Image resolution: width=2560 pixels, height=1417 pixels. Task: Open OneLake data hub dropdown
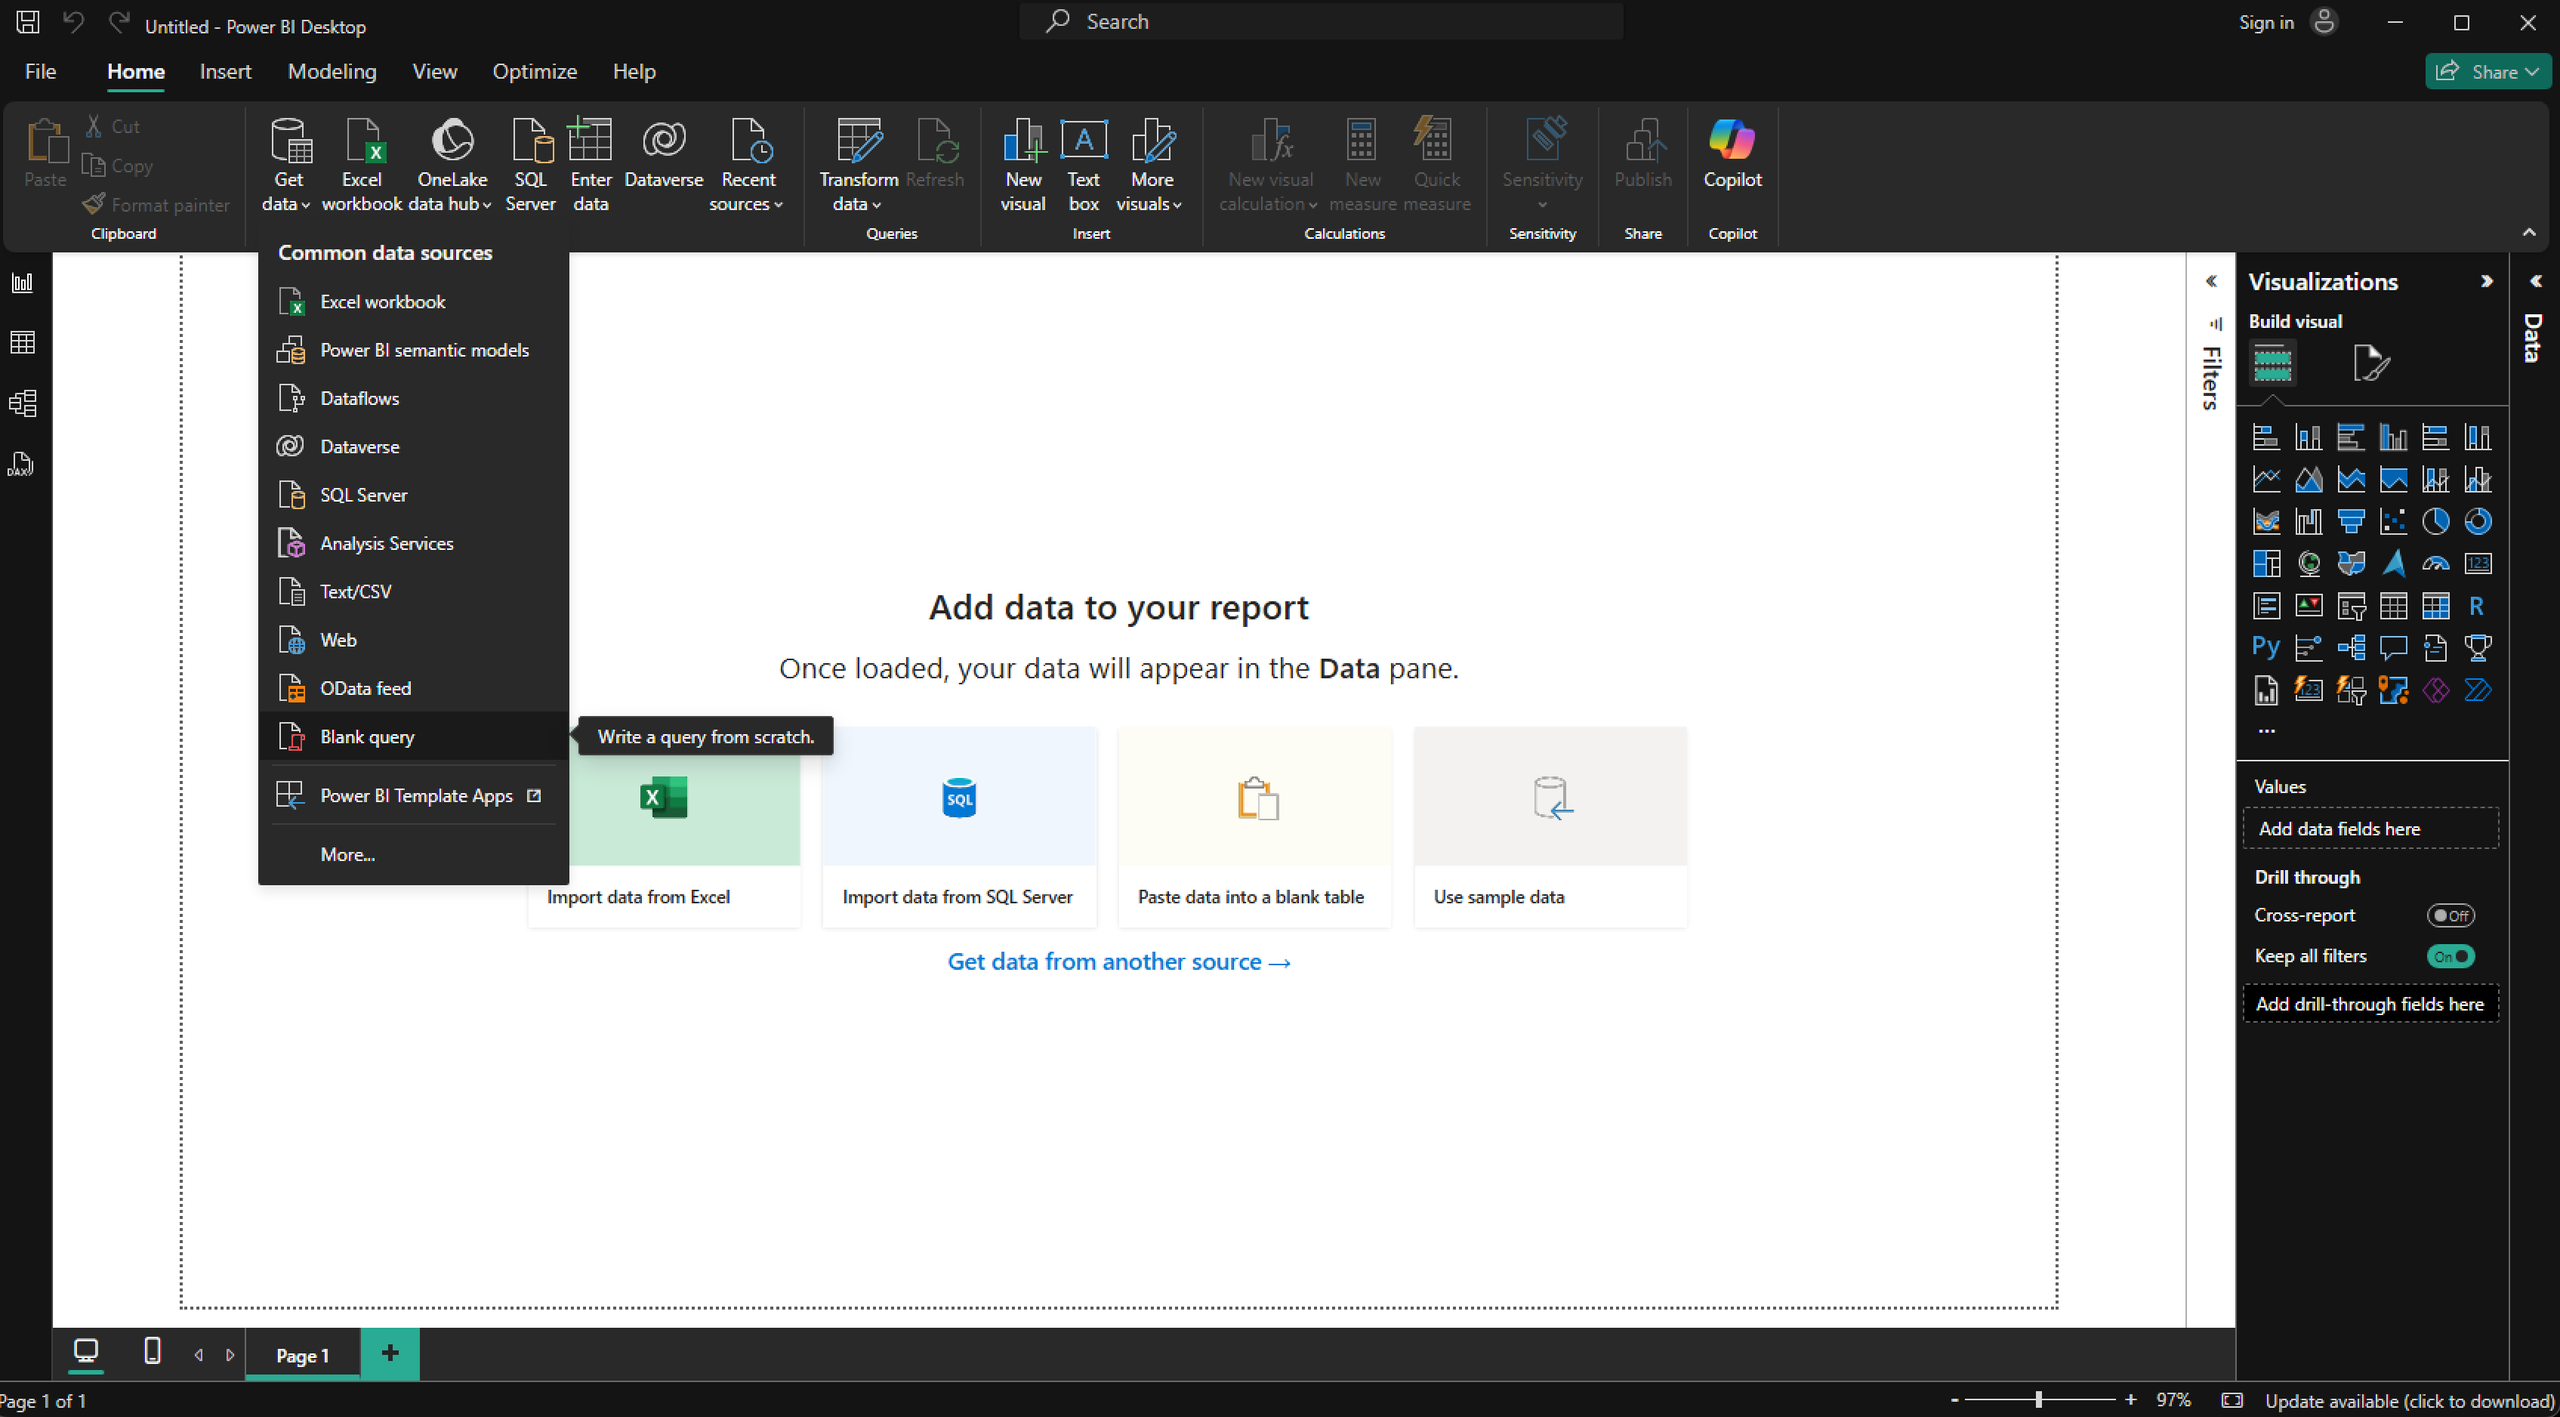452,165
